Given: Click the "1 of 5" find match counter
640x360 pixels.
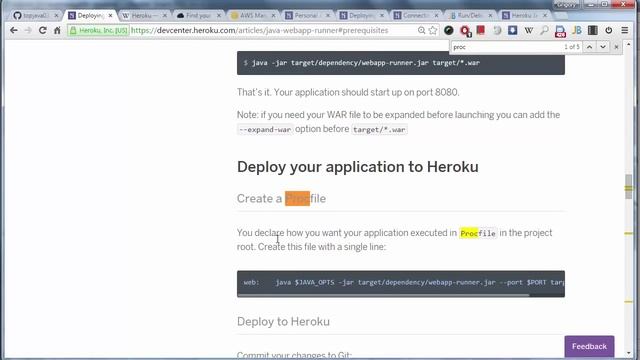Looking at the screenshot, I should coord(571,47).
